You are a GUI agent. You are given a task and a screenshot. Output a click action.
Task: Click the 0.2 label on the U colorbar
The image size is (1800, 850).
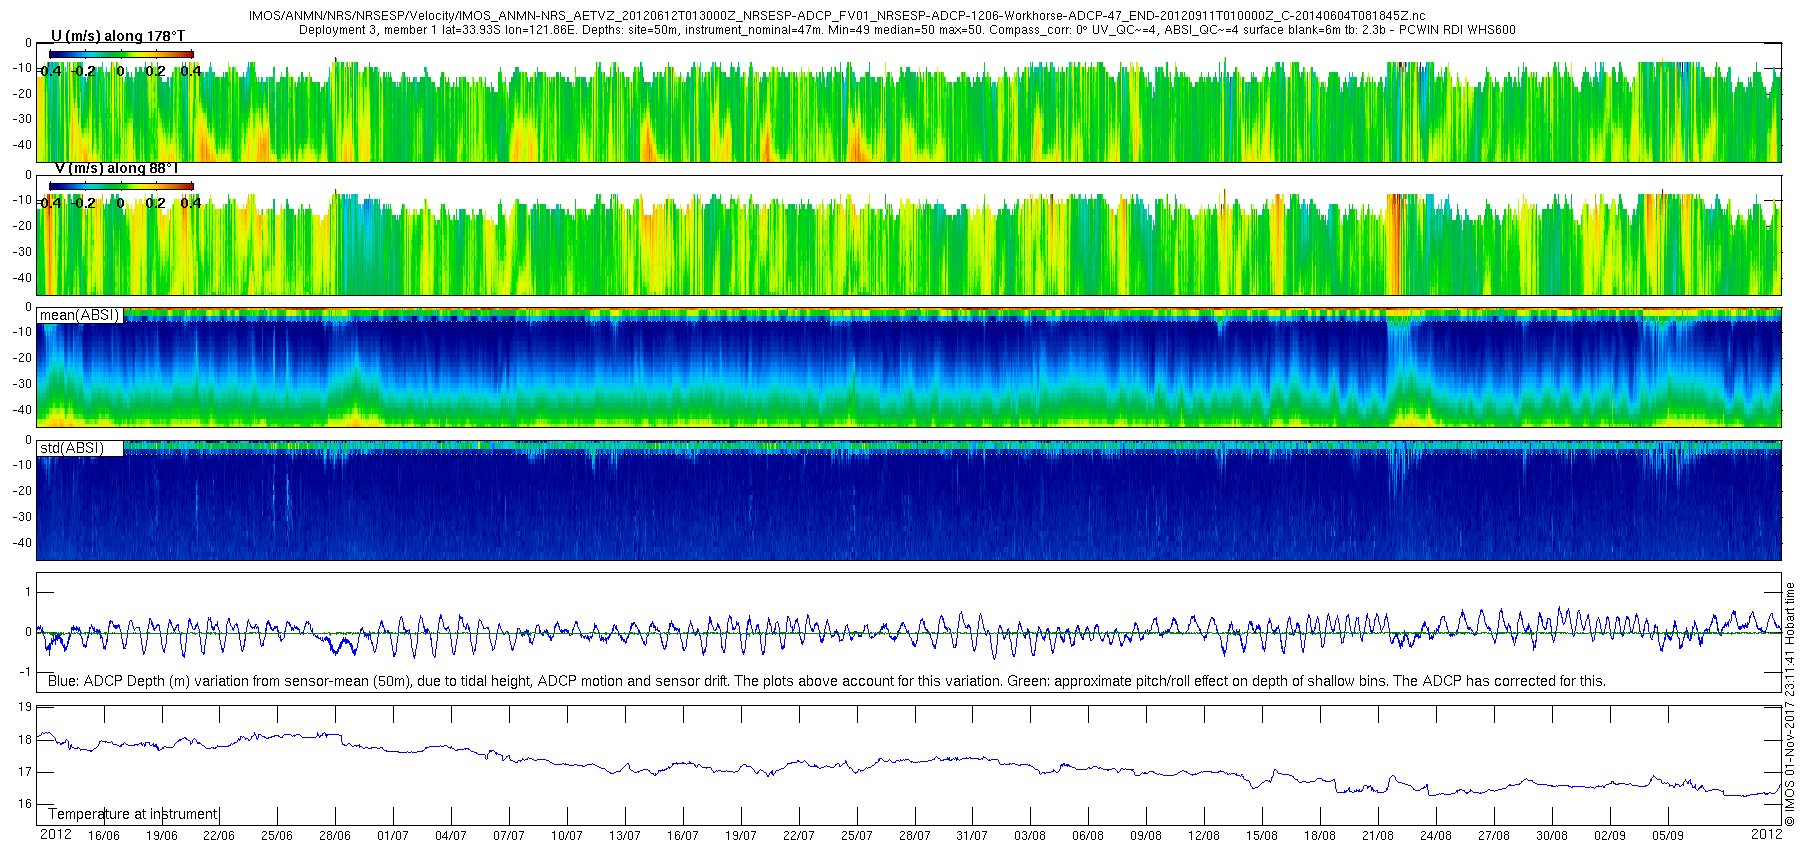[x=155, y=71]
